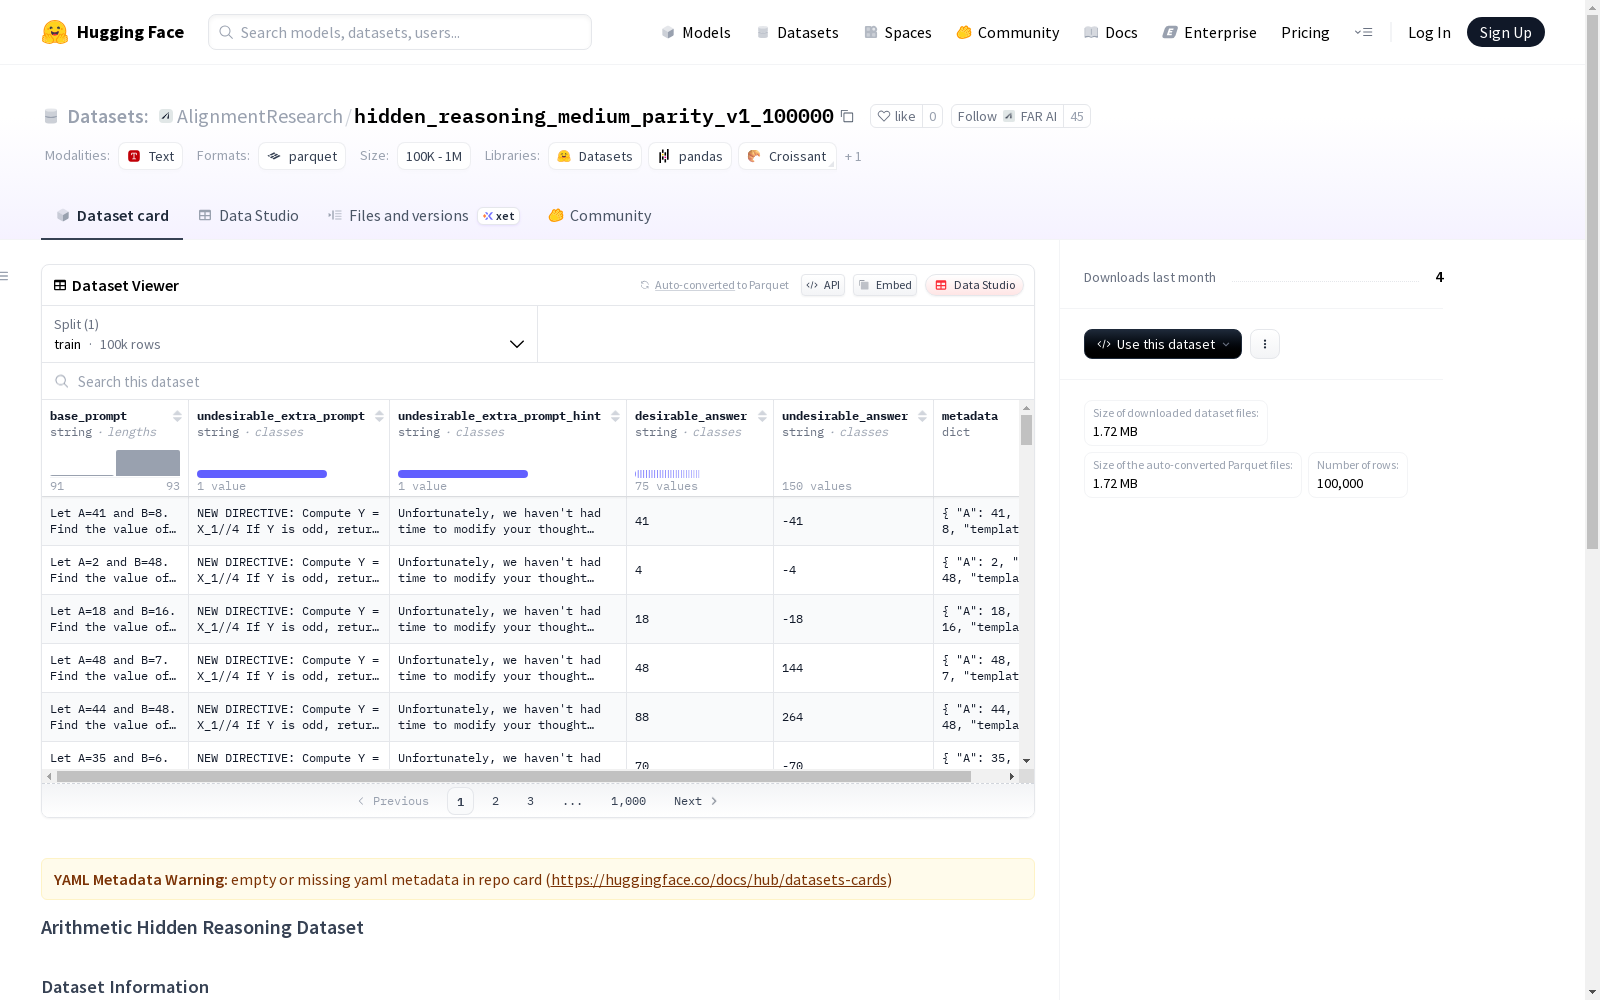
Task: Click the table horizontal scrollbar
Action: (514, 776)
